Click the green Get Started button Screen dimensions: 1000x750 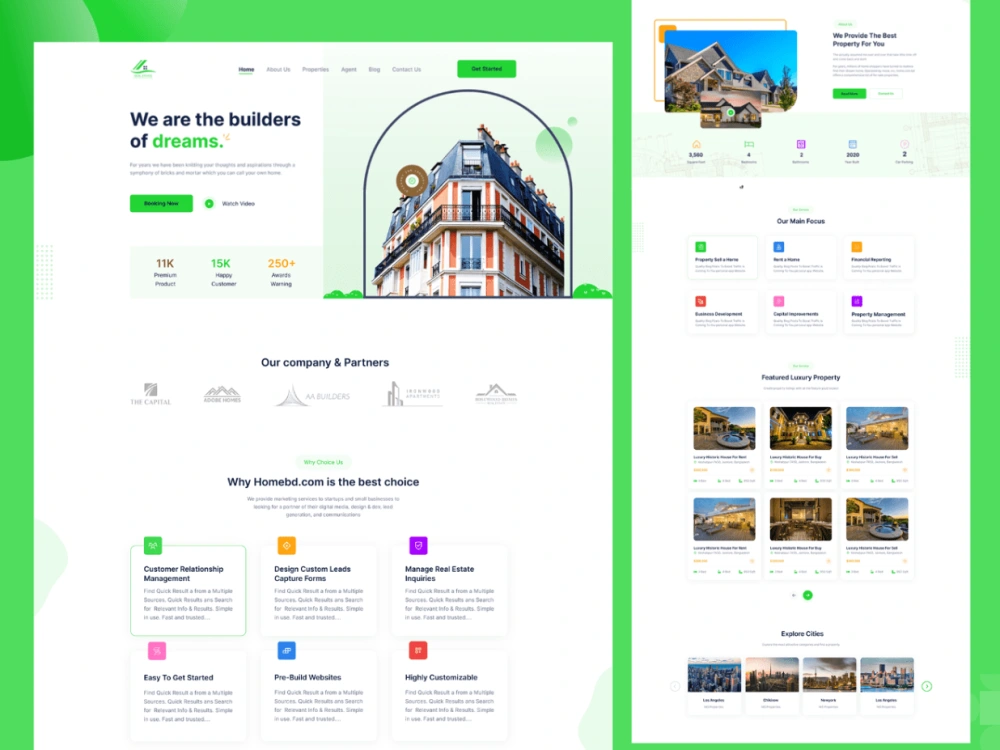pos(487,69)
